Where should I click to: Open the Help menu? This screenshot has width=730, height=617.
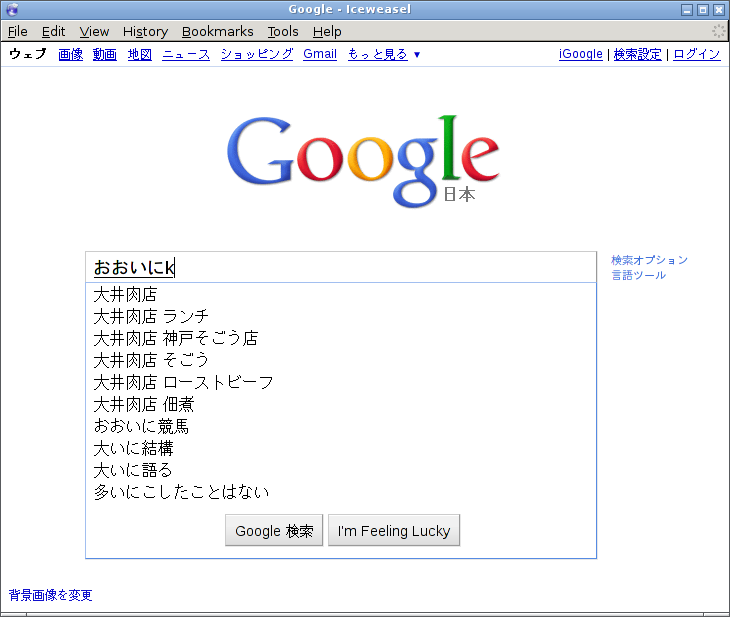(327, 31)
